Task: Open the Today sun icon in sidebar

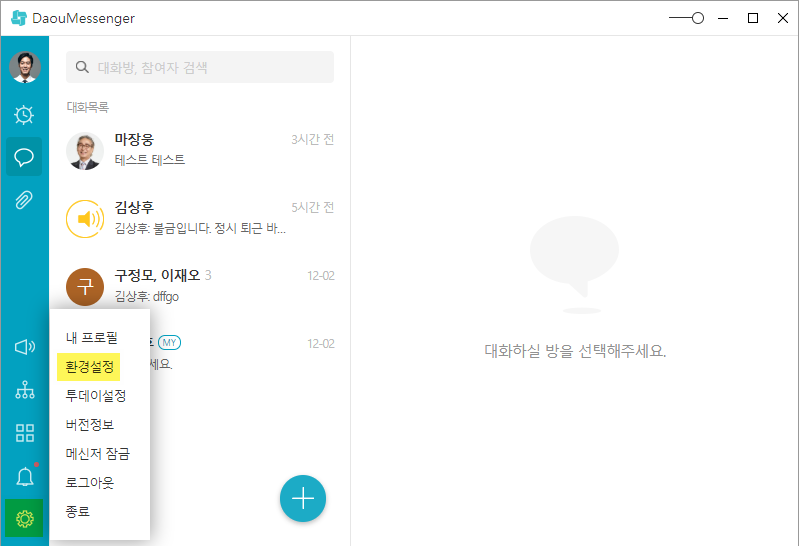Action: click(x=25, y=115)
